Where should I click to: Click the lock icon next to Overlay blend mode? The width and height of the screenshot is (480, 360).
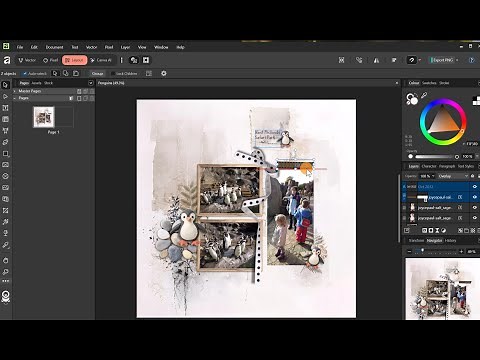[472, 176]
